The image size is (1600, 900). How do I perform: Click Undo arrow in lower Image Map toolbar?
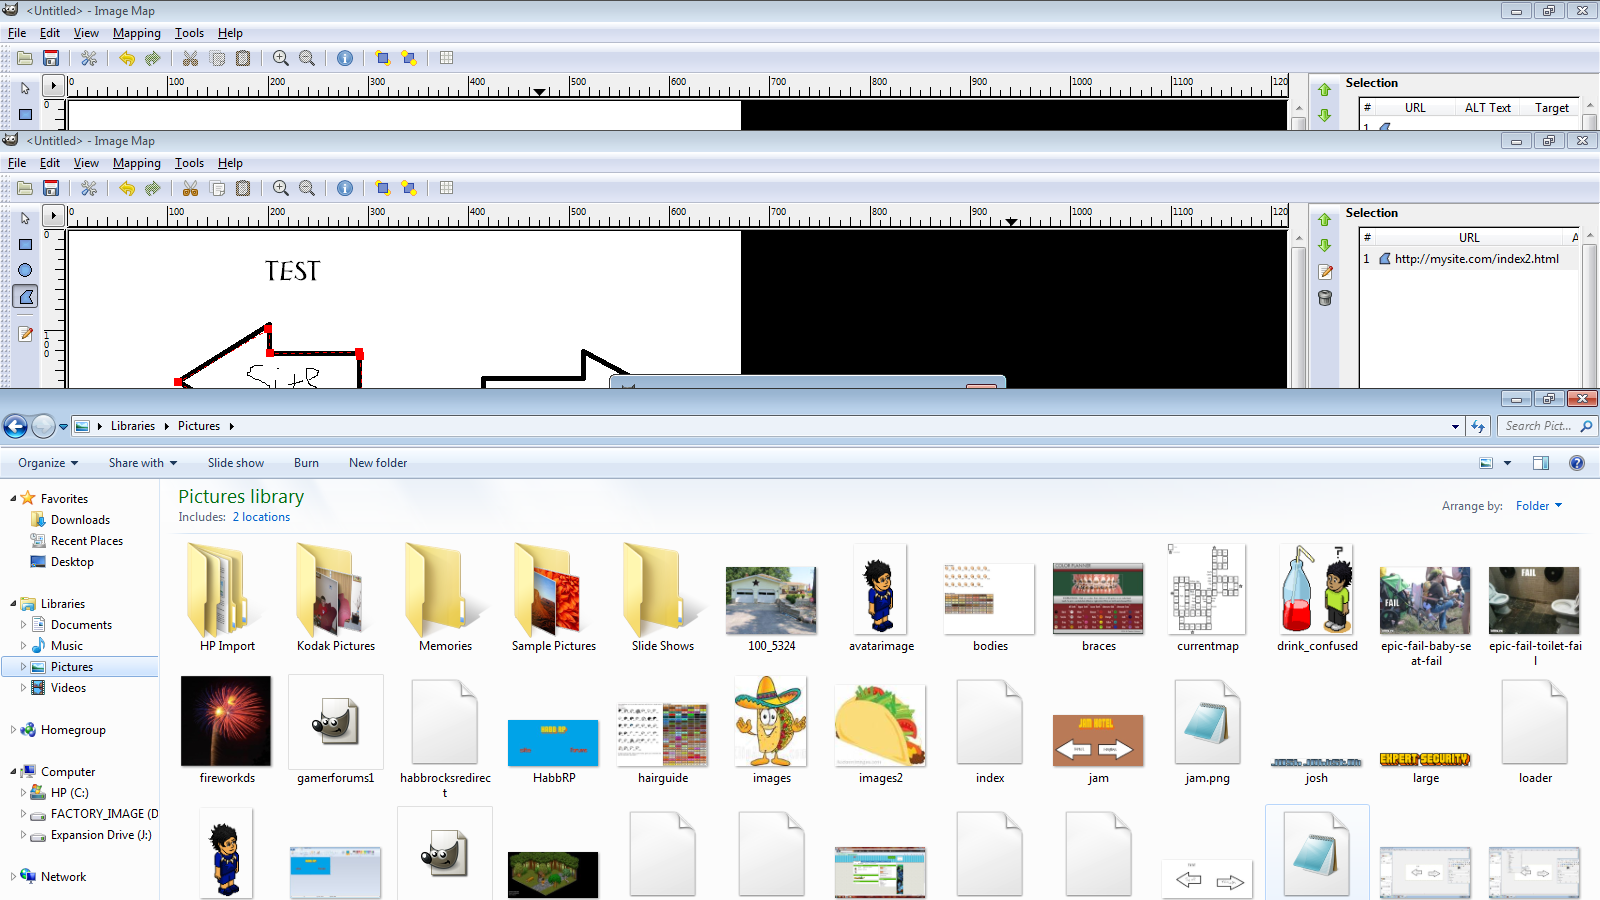127,188
